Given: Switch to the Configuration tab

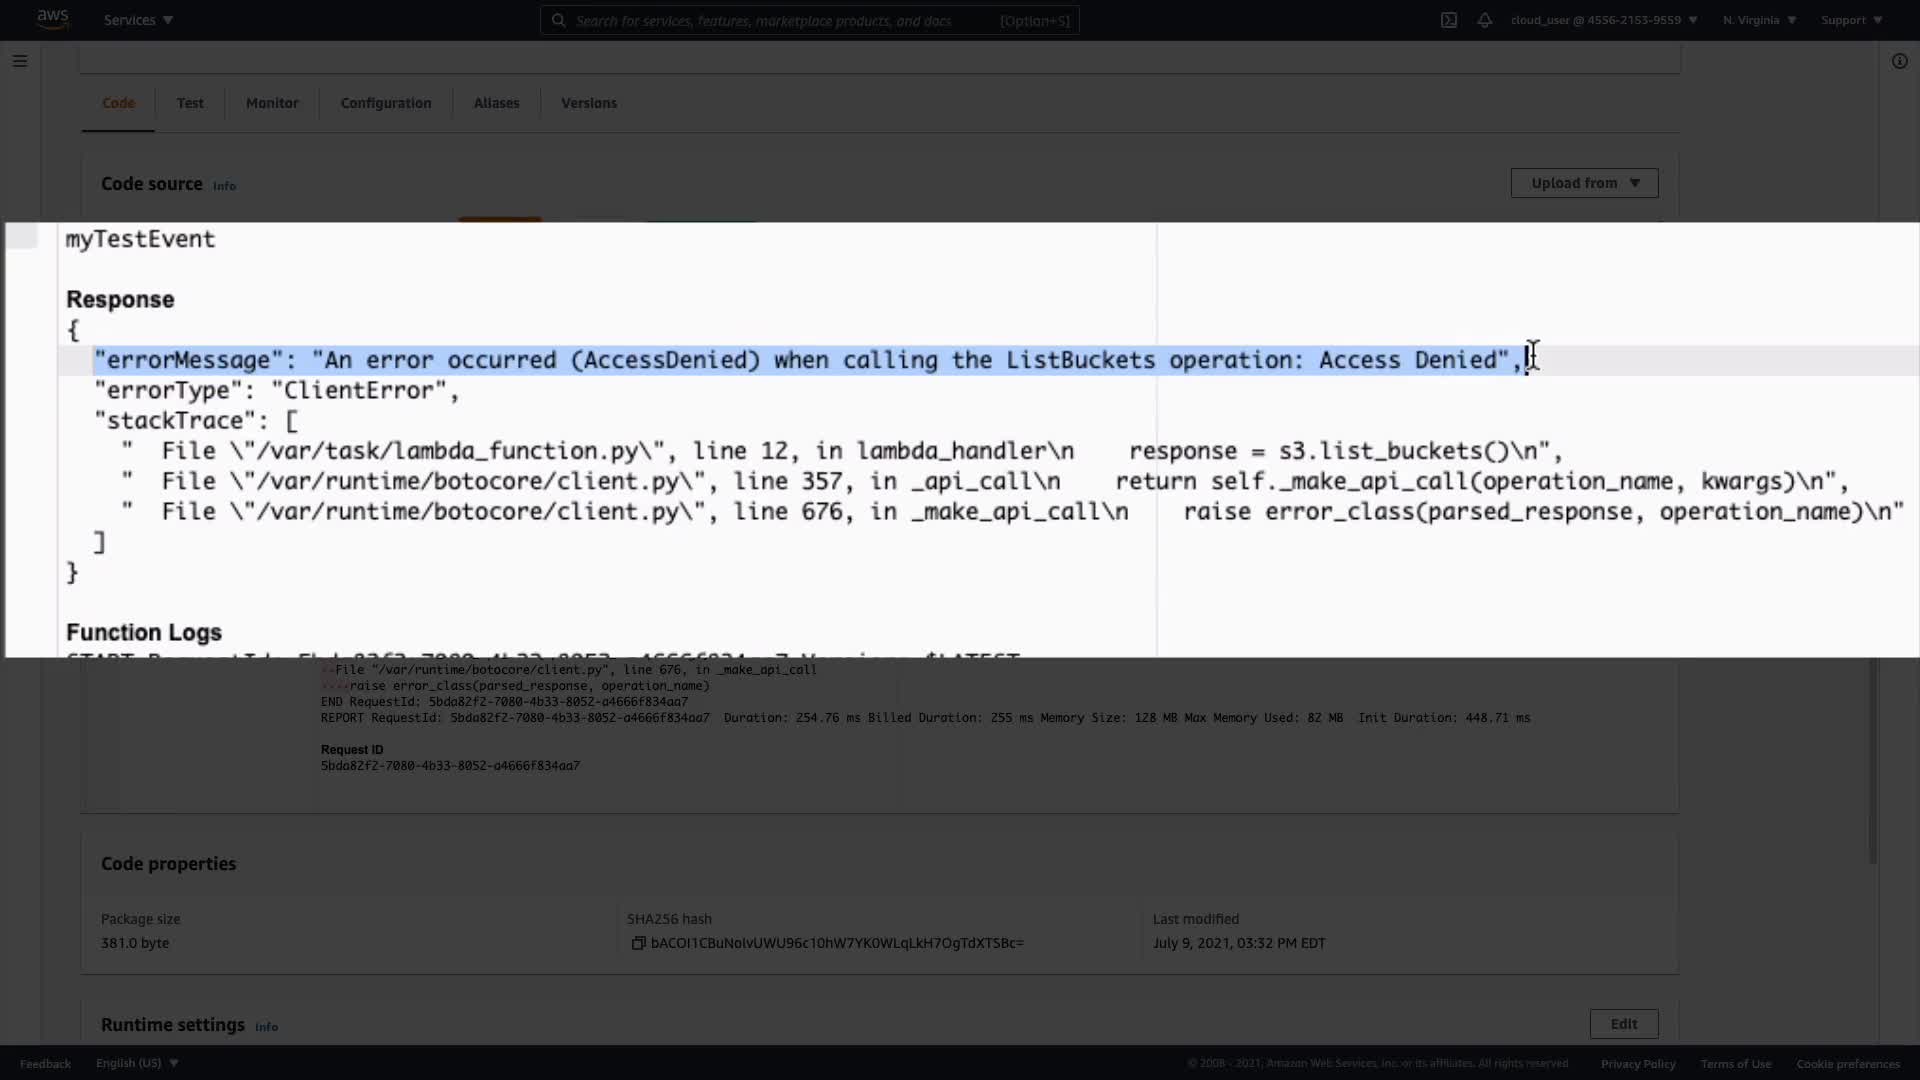Looking at the screenshot, I should 386,103.
